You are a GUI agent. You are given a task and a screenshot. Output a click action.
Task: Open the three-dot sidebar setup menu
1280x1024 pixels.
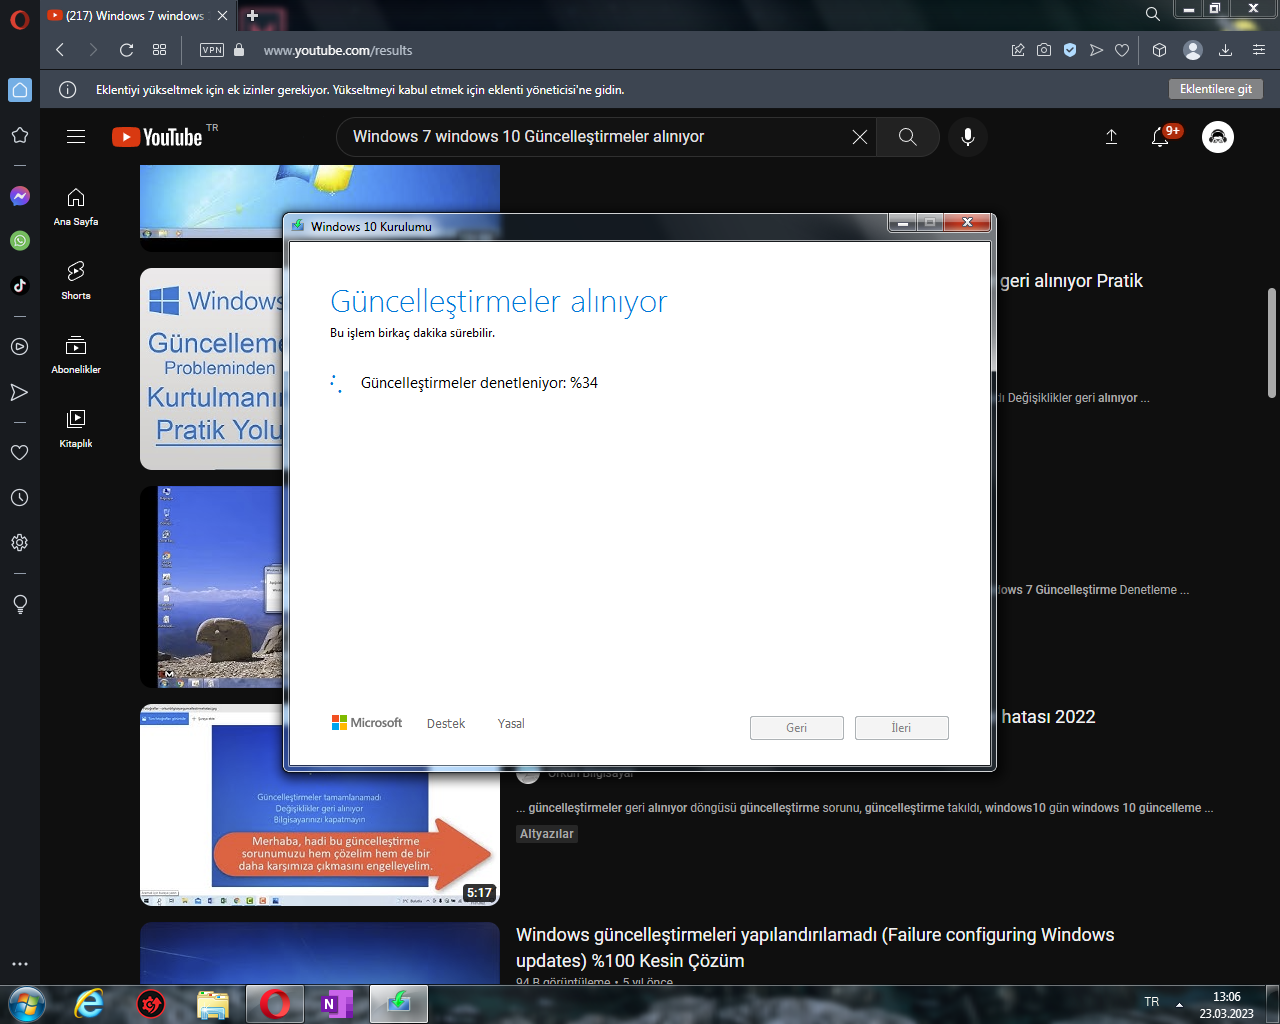pos(20,965)
